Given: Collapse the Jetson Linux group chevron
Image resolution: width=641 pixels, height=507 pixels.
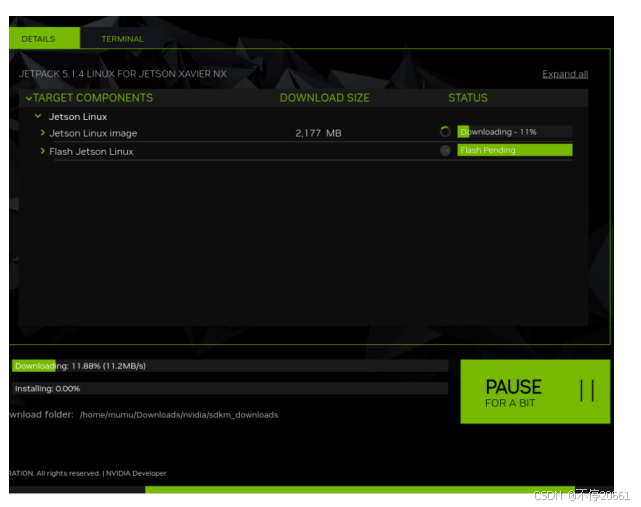Looking at the screenshot, I should point(38,116).
